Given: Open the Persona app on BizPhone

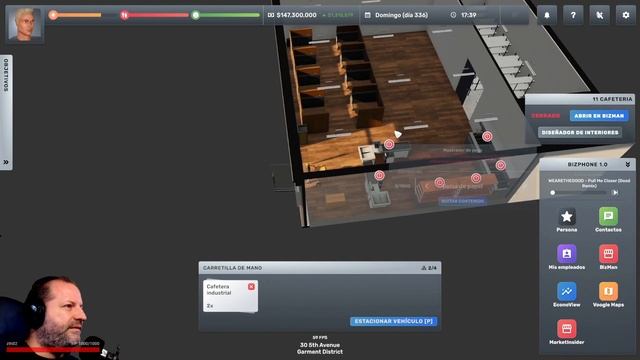Looking at the screenshot, I should 567,217.
